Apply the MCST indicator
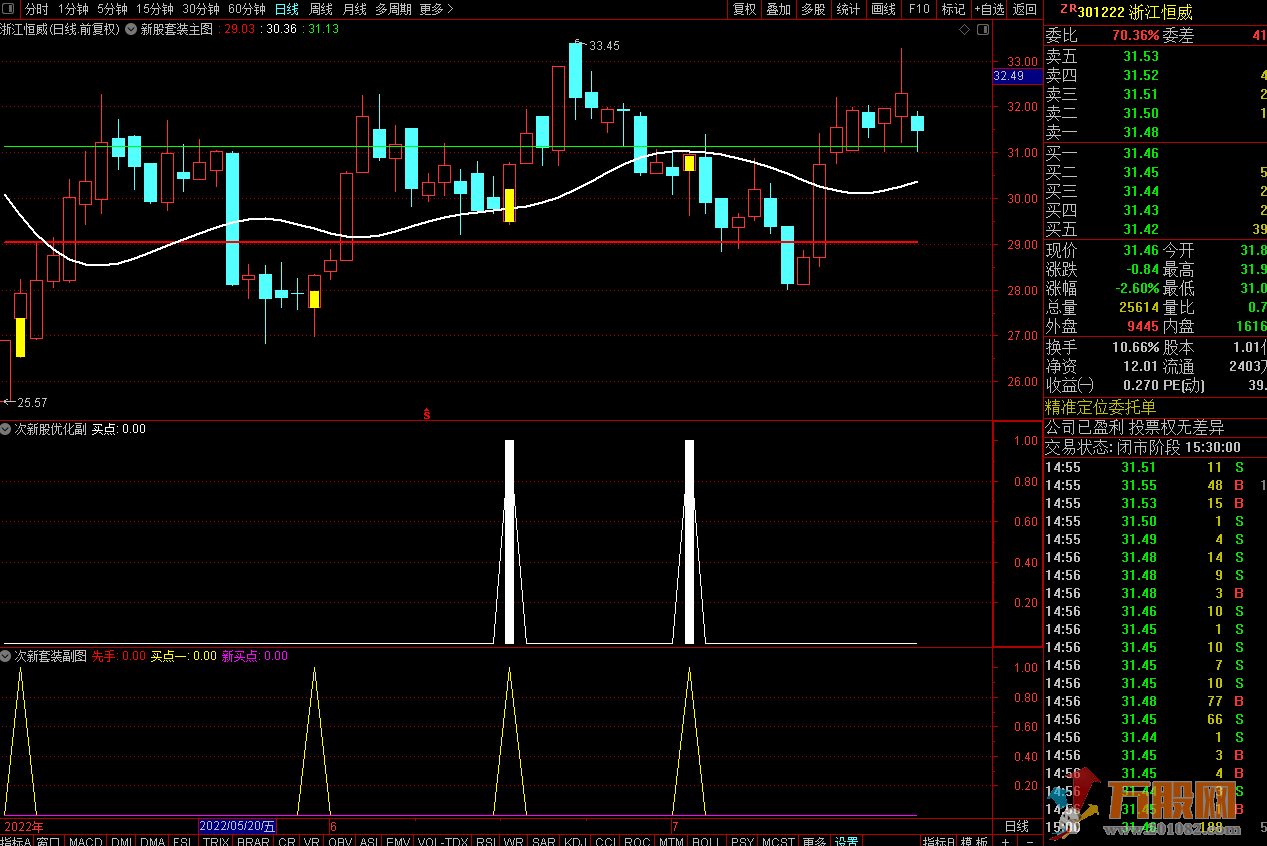1267x846 pixels. (778, 841)
